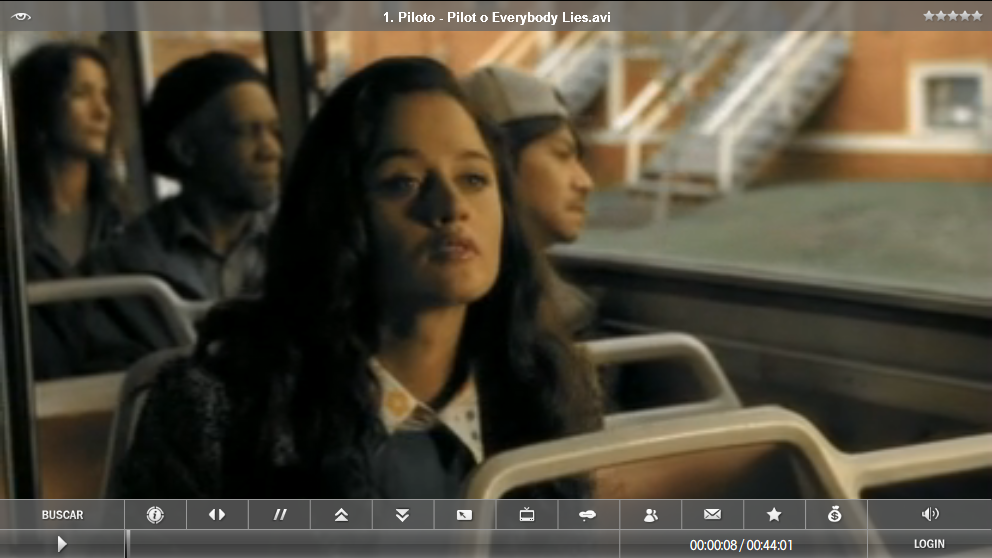Screen dimensions: 992x558
Task: Open the TV icon
Action: click(526, 514)
